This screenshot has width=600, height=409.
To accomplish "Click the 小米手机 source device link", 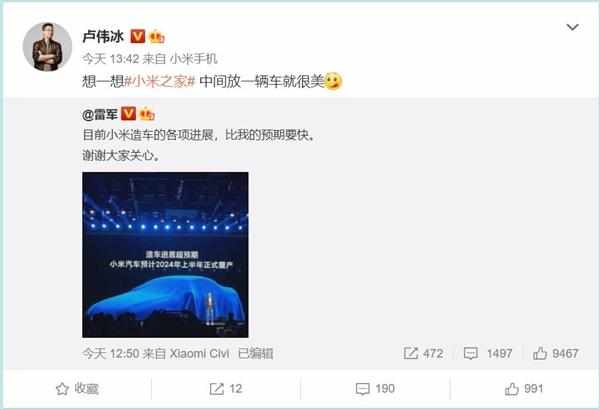I will (193, 59).
